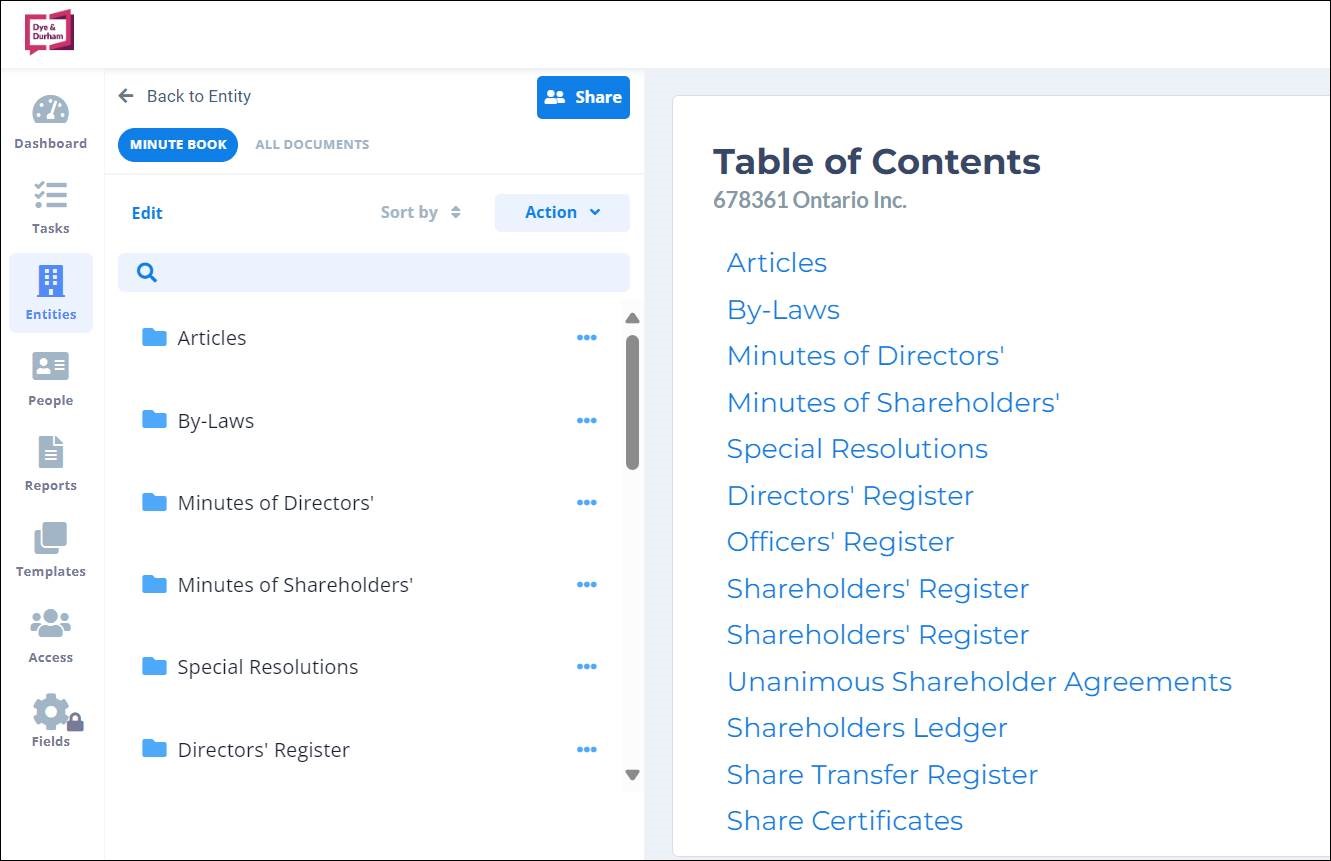Select the People icon

pos(50,378)
